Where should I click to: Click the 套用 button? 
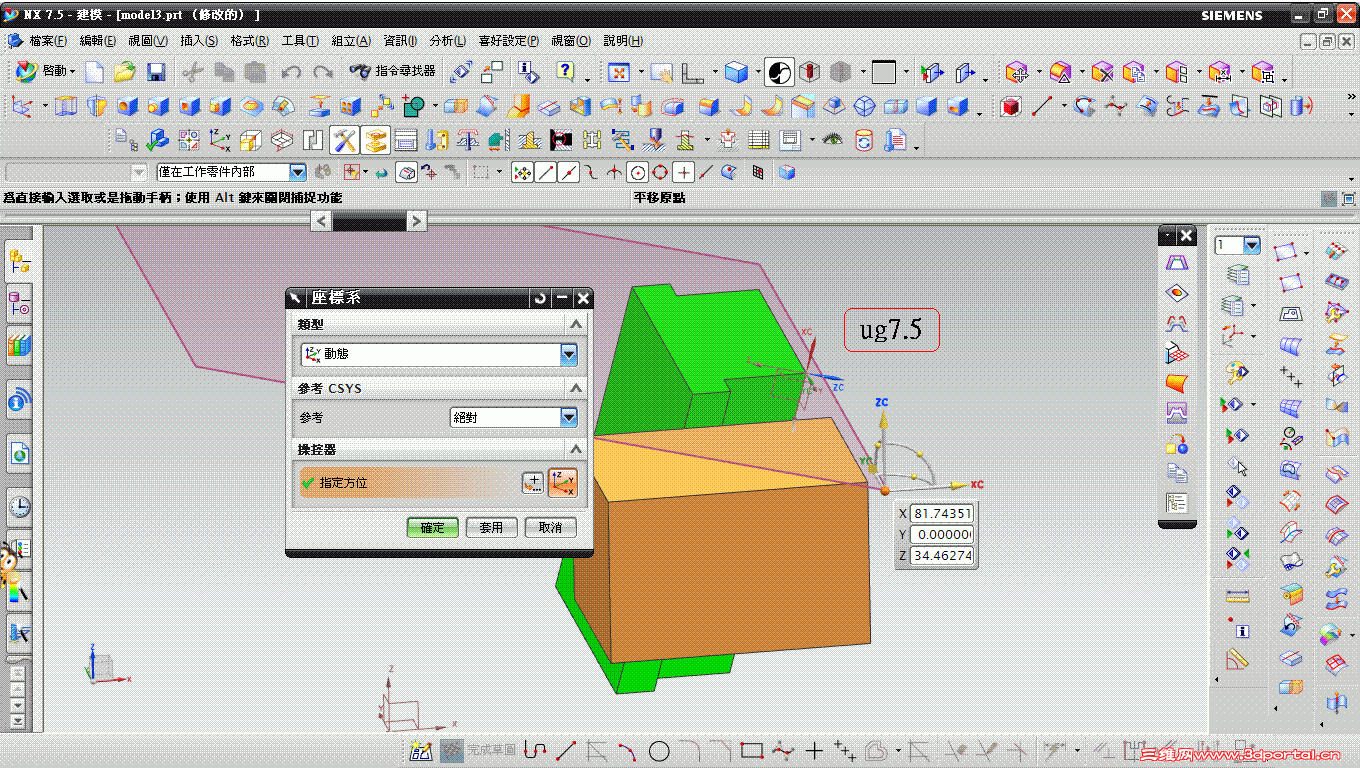pos(491,527)
